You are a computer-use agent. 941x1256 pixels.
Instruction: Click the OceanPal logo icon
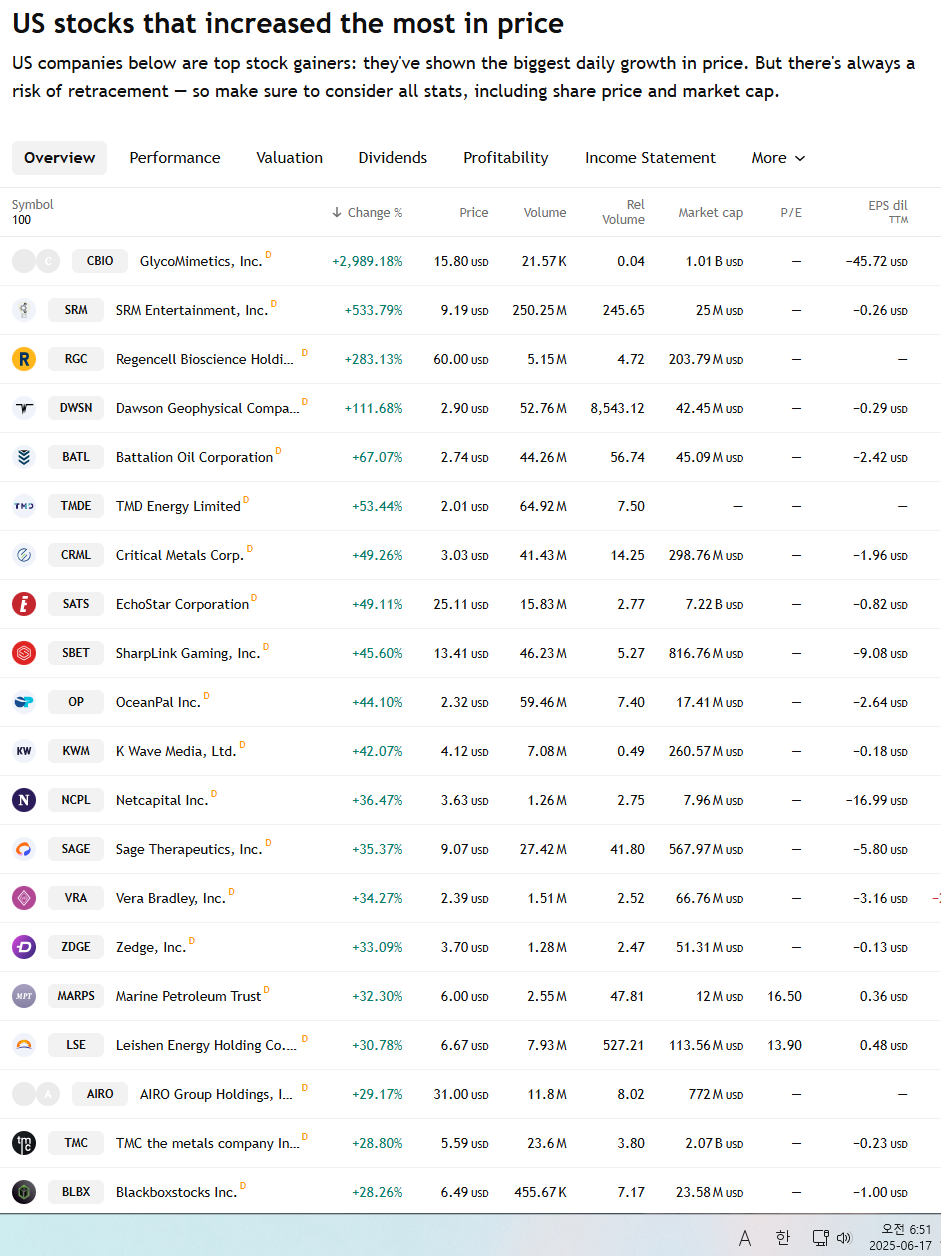(x=24, y=702)
